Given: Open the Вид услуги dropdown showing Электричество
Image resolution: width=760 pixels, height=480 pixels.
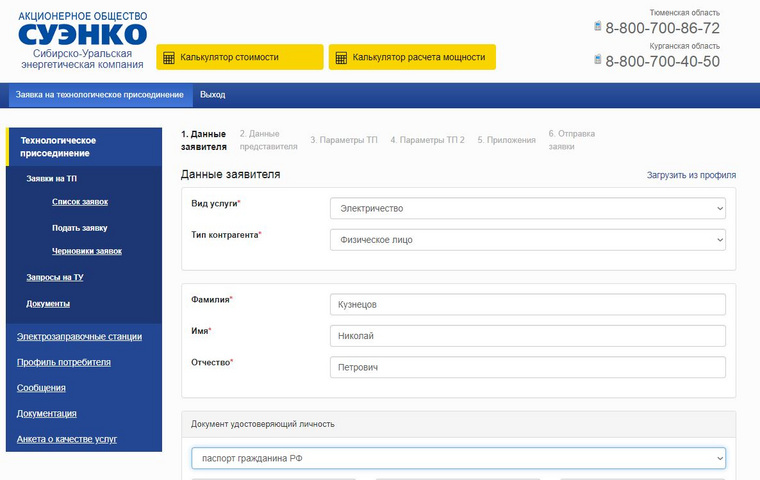Looking at the screenshot, I should point(528,208).
